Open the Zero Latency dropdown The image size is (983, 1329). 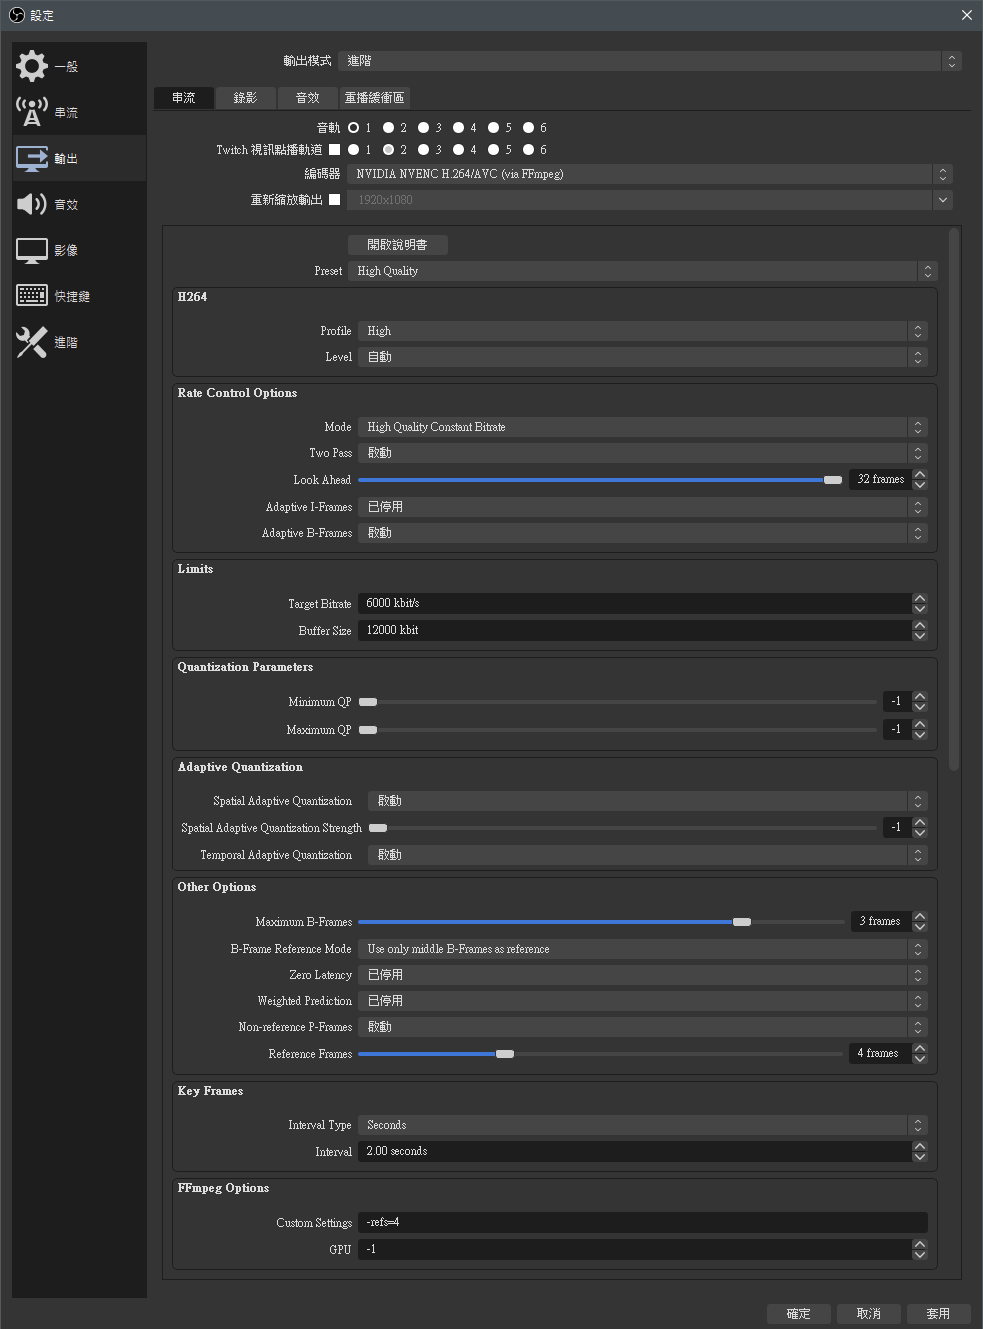click(642, 975)
